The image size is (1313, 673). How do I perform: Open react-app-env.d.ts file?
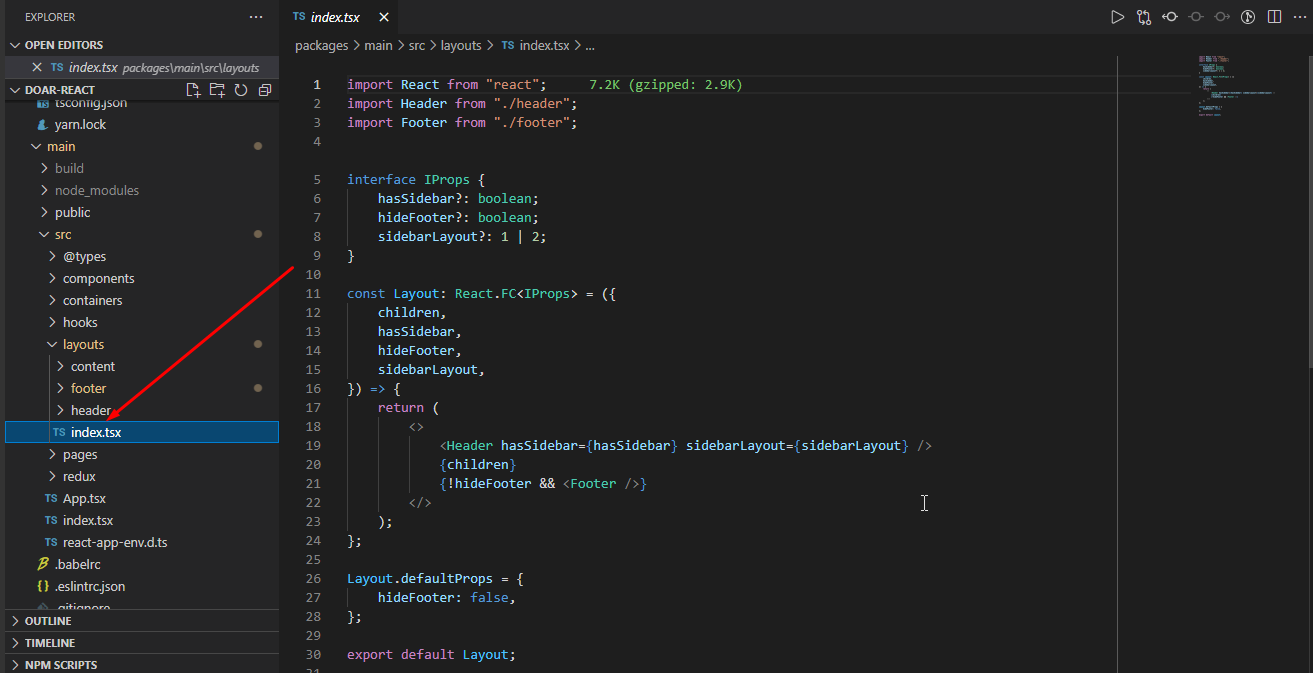click(x=142, y=542)
